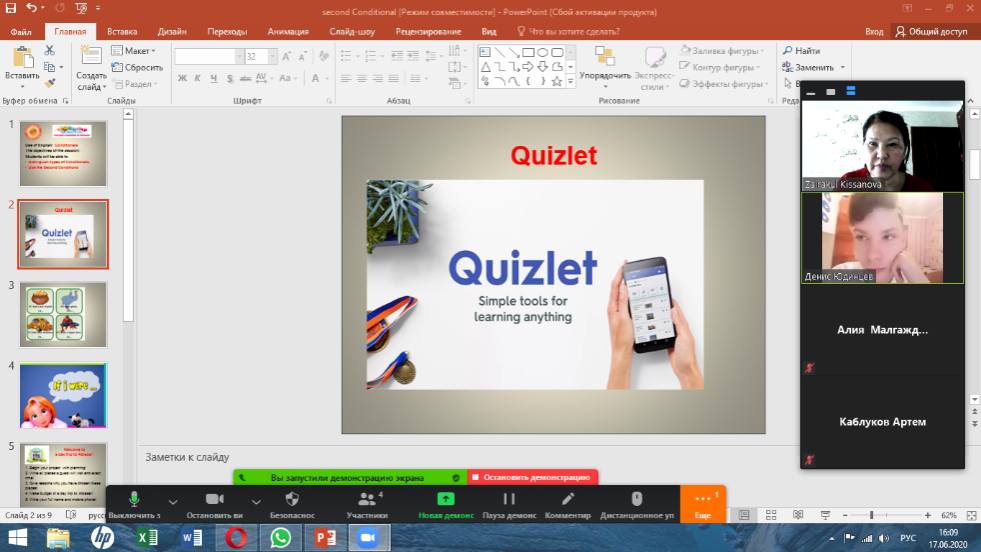The image size is (981, 552).
Task: Open the orange More options button
Action: 703,503
